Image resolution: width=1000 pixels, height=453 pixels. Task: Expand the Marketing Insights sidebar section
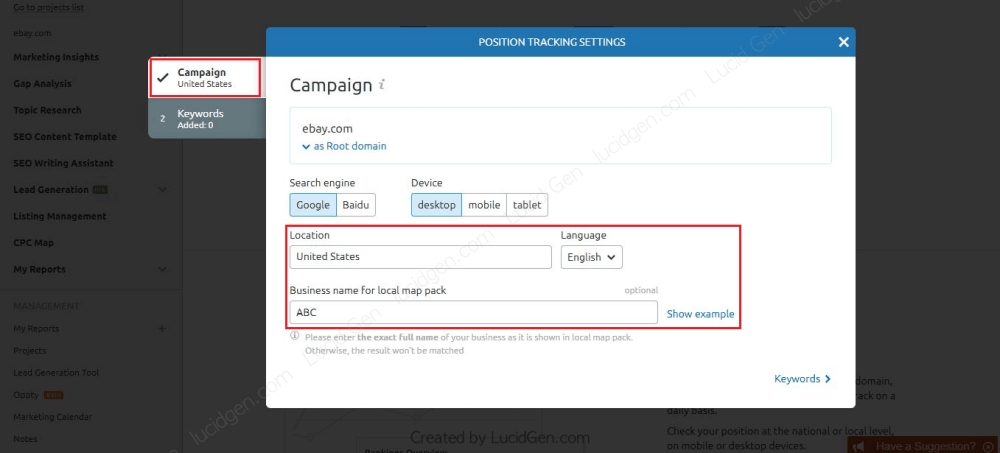pyautogui.click(x=162, y=58)
